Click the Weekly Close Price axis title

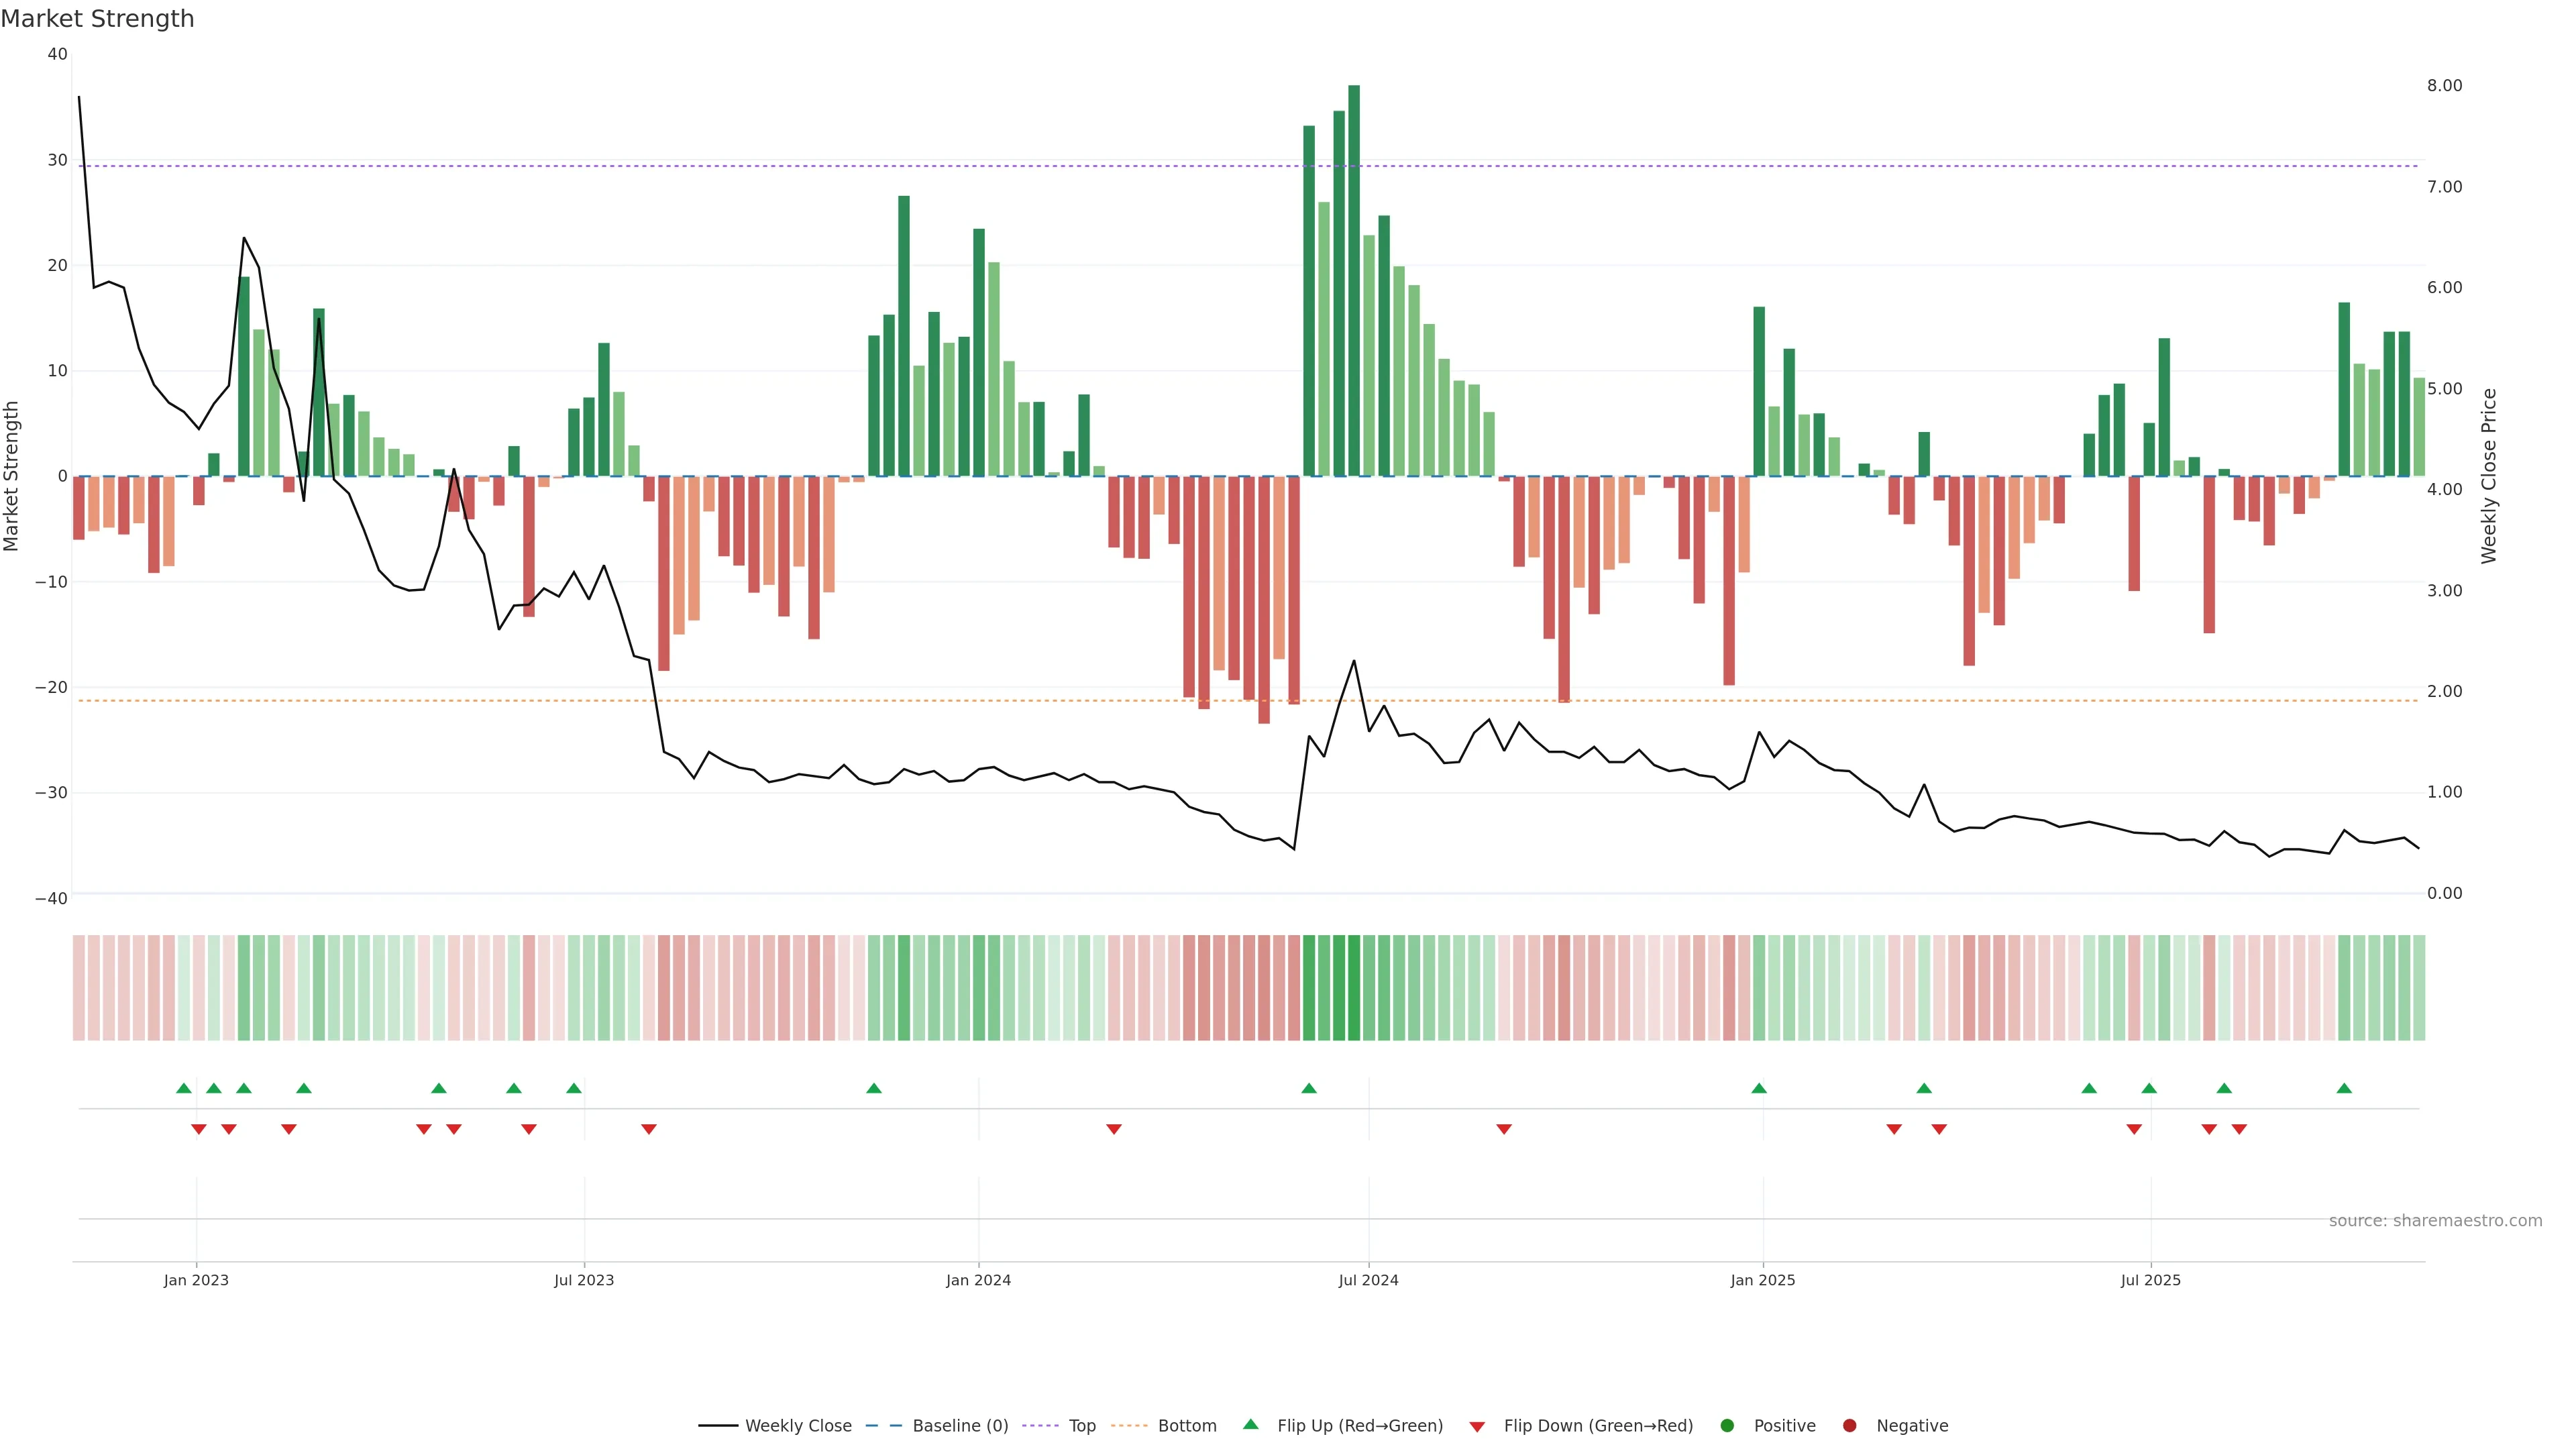(x=2489, y=476)
